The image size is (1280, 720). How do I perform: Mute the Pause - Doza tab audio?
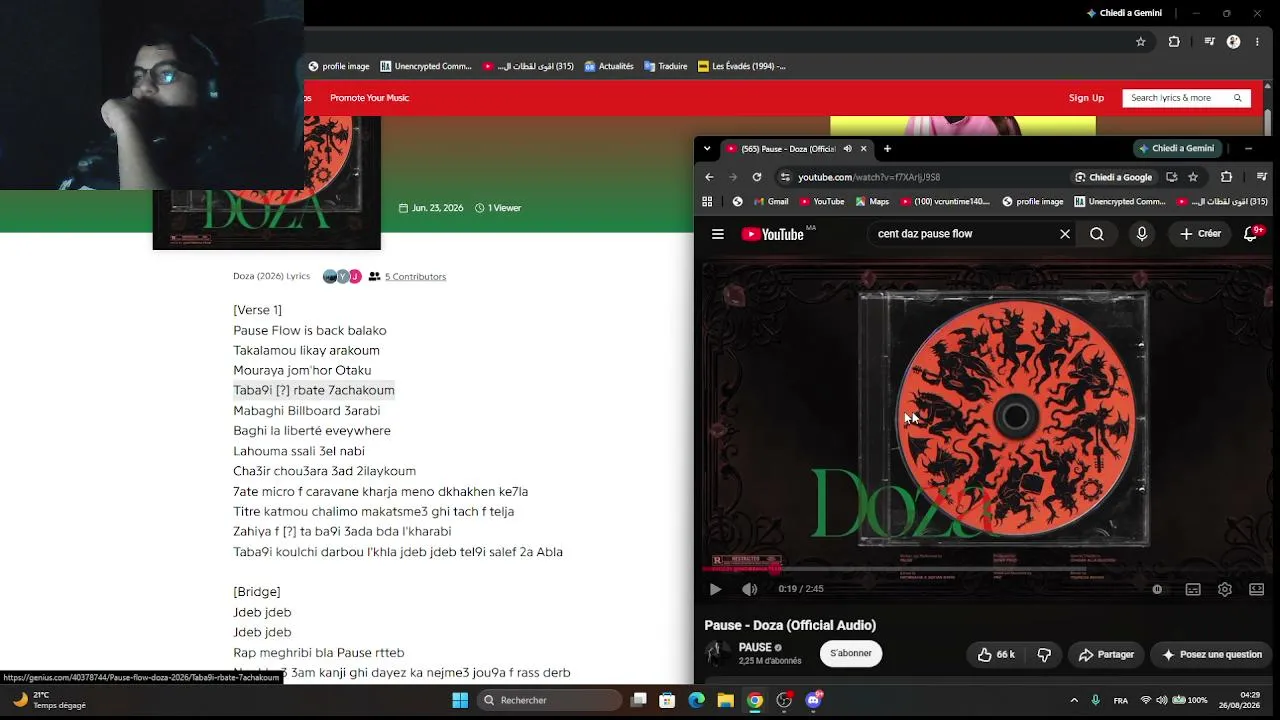coord(847,149)
